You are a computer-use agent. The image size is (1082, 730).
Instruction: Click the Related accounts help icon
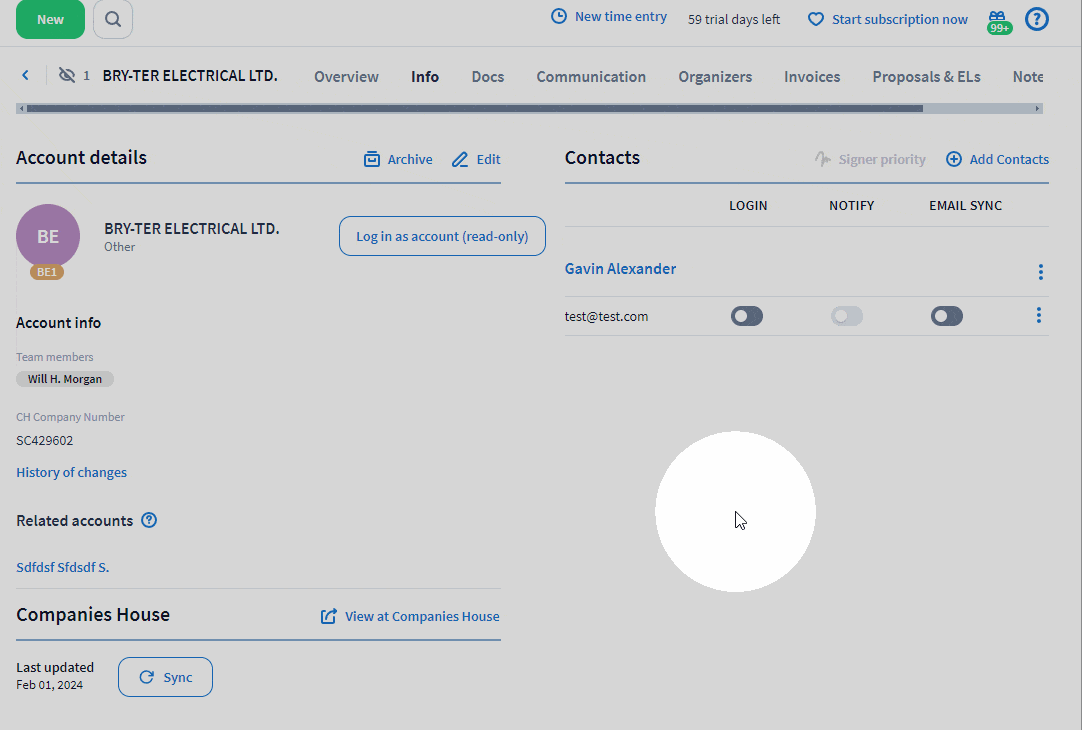(149, 520)
